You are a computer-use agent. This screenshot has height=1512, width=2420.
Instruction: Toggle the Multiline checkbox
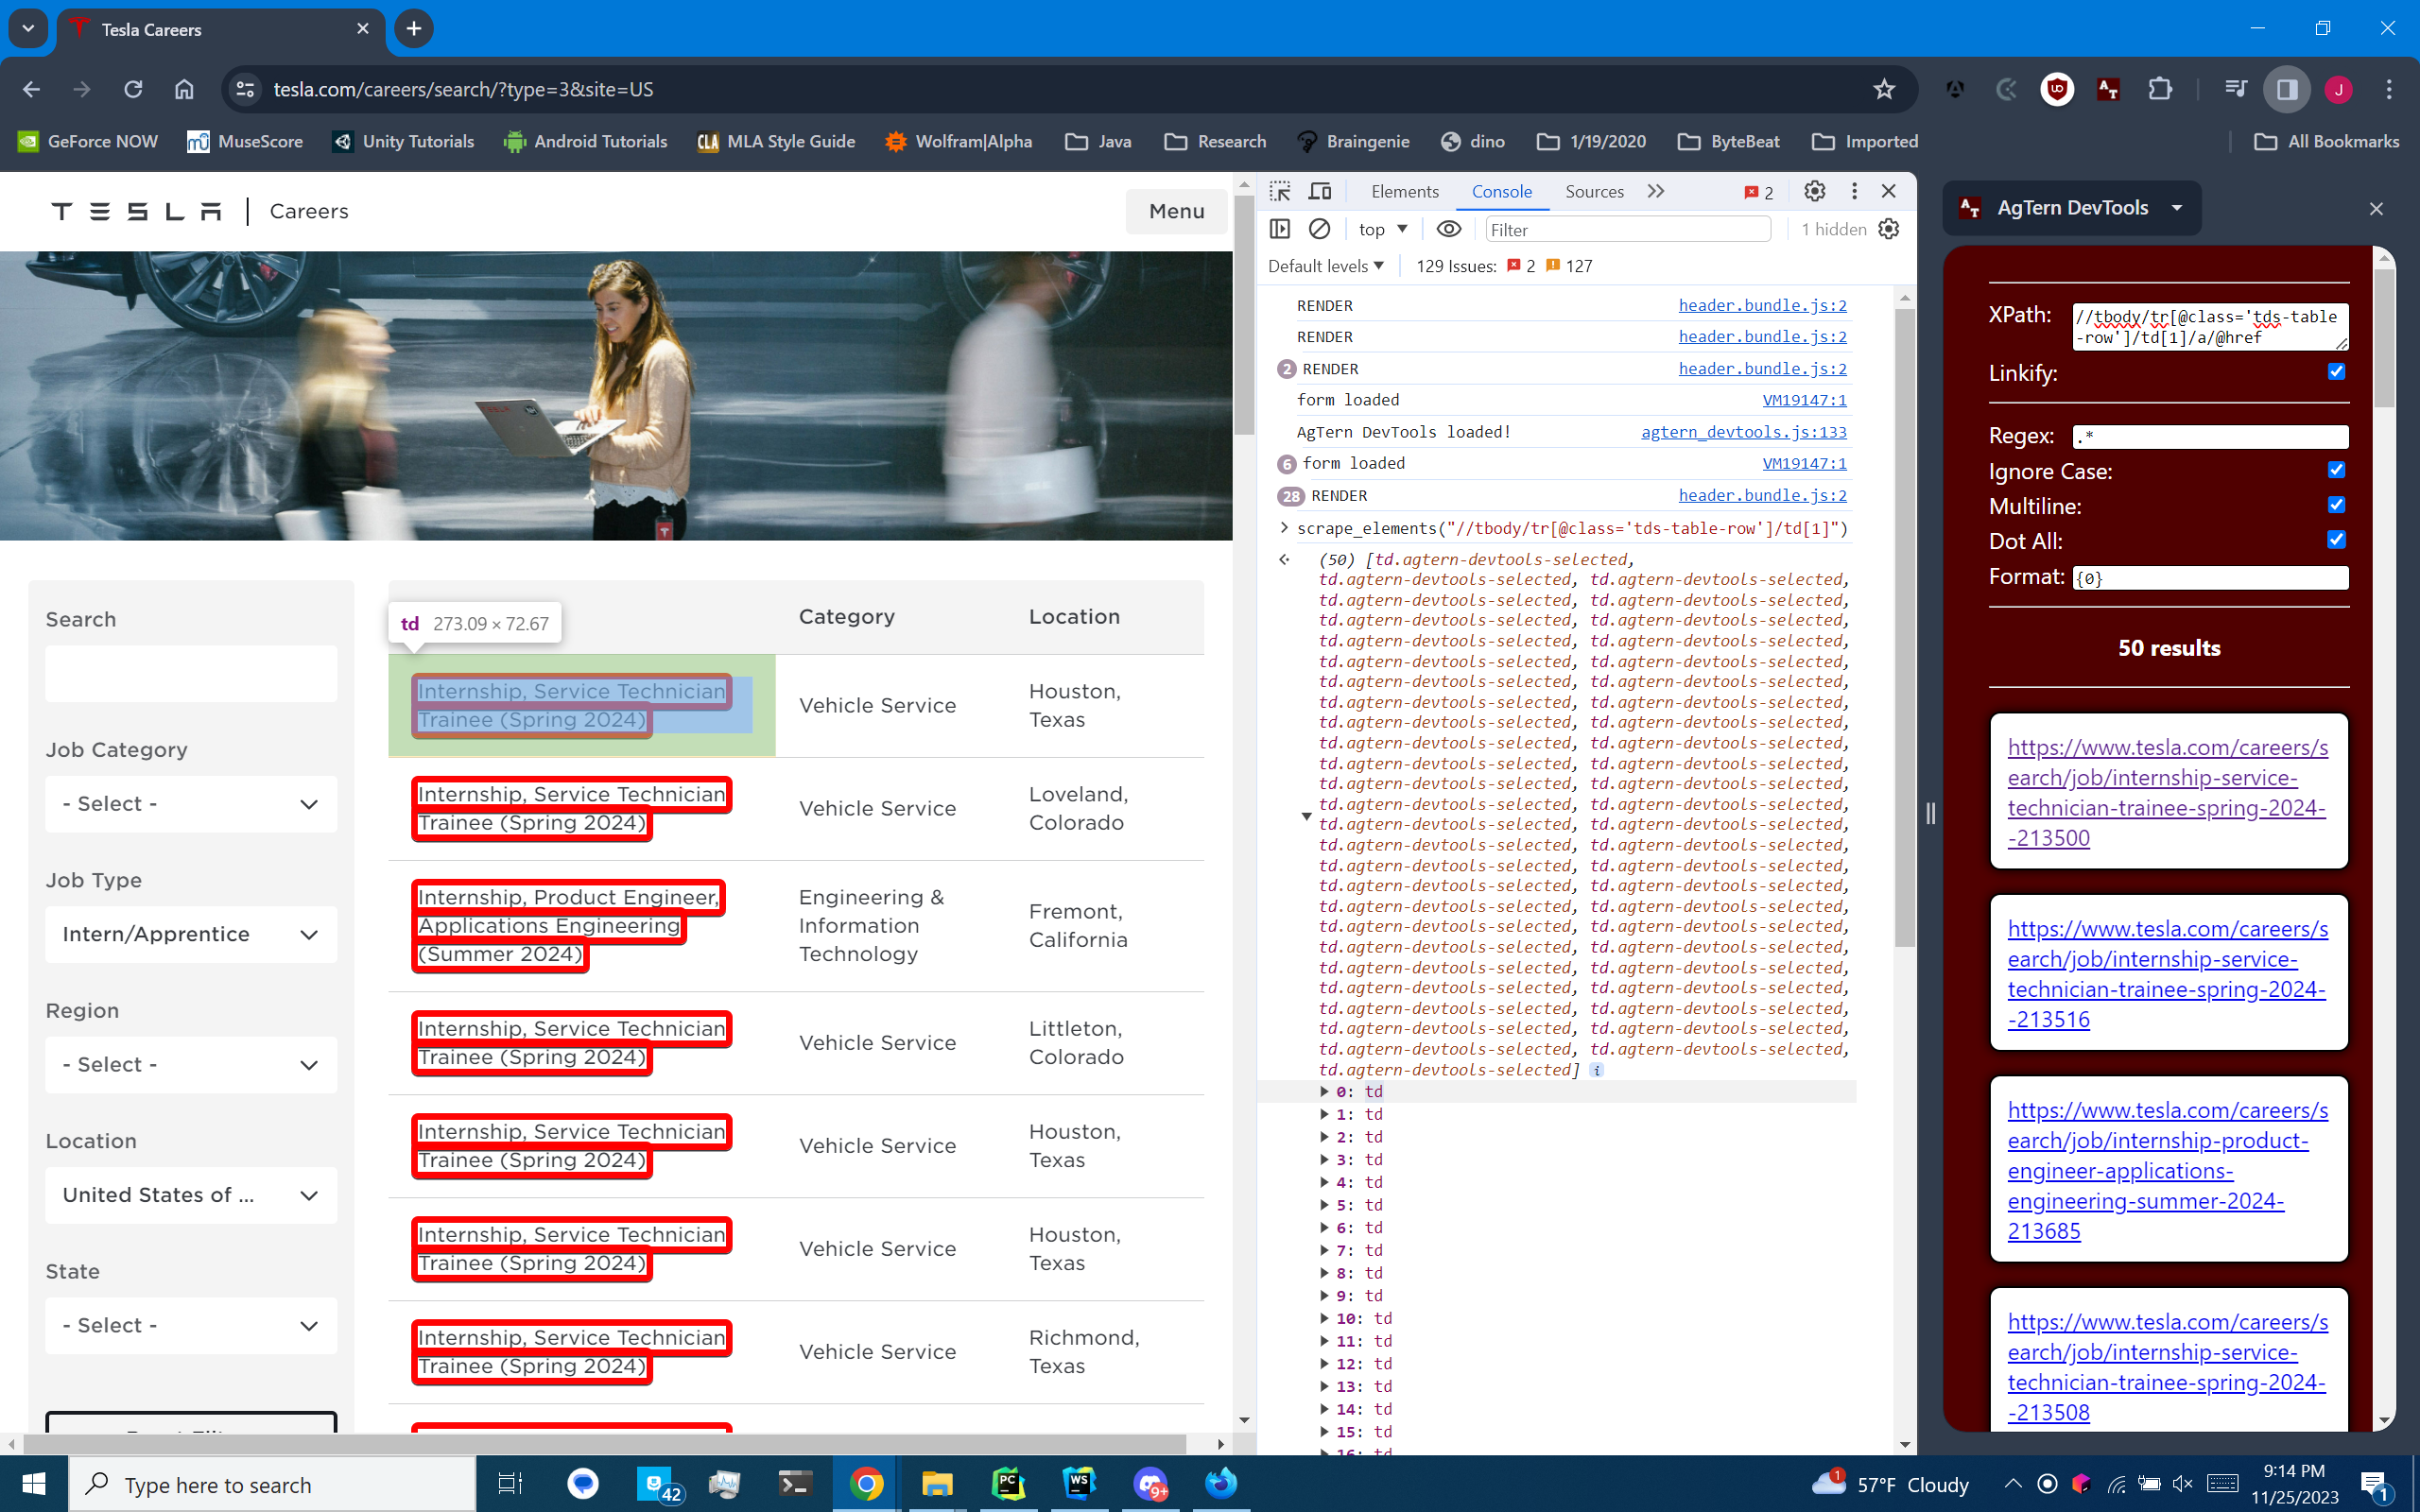pos(2336,505)
